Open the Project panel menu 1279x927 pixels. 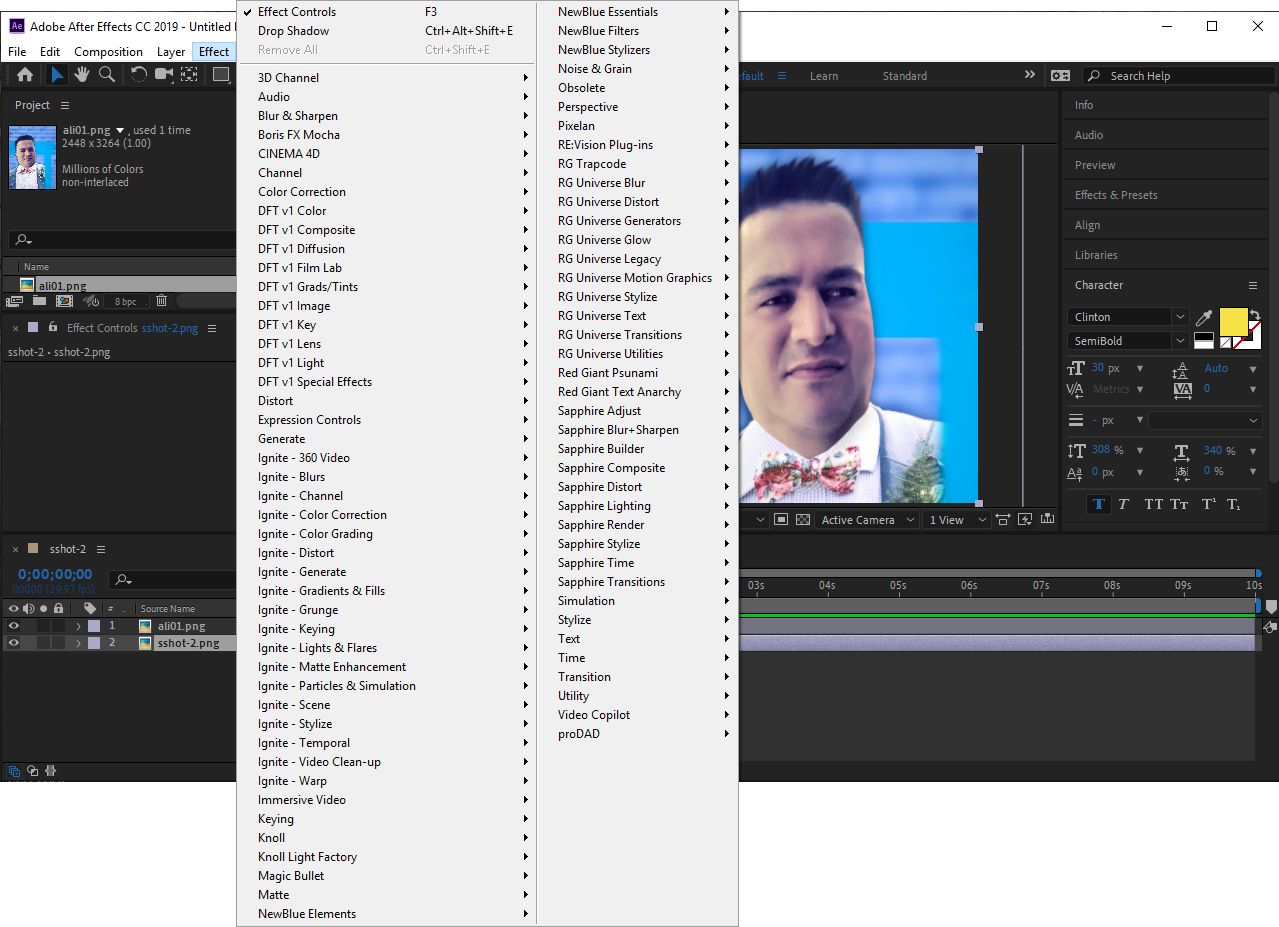point(65,105)
